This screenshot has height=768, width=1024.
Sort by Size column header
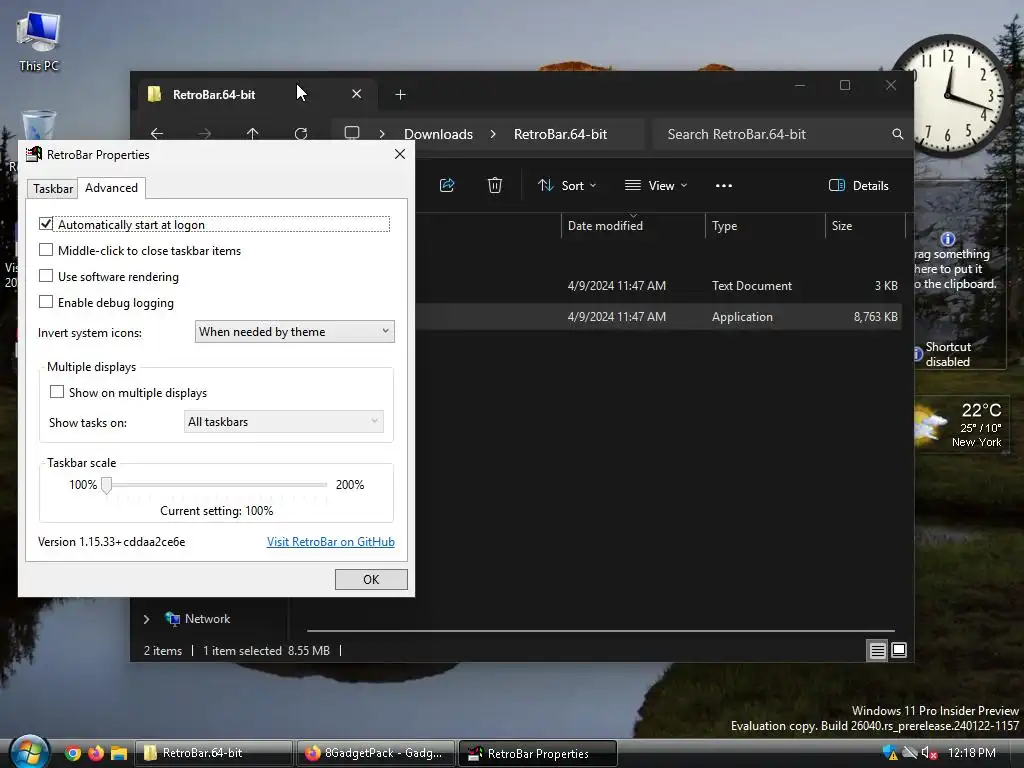click(865, 226)
